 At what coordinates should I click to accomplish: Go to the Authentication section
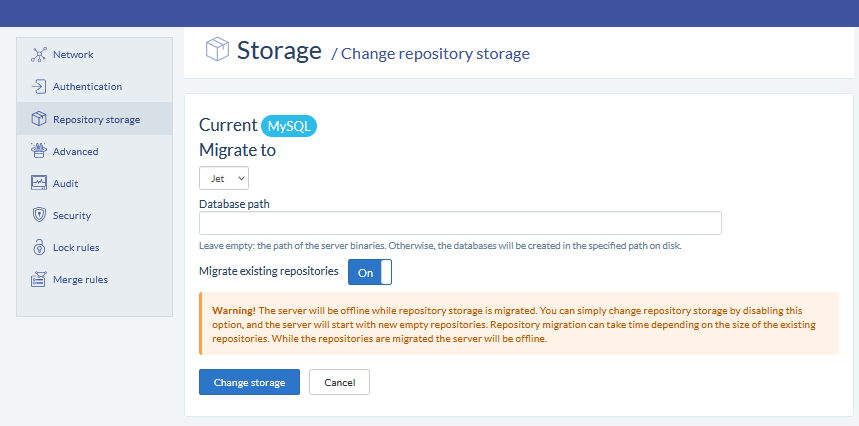87,87
